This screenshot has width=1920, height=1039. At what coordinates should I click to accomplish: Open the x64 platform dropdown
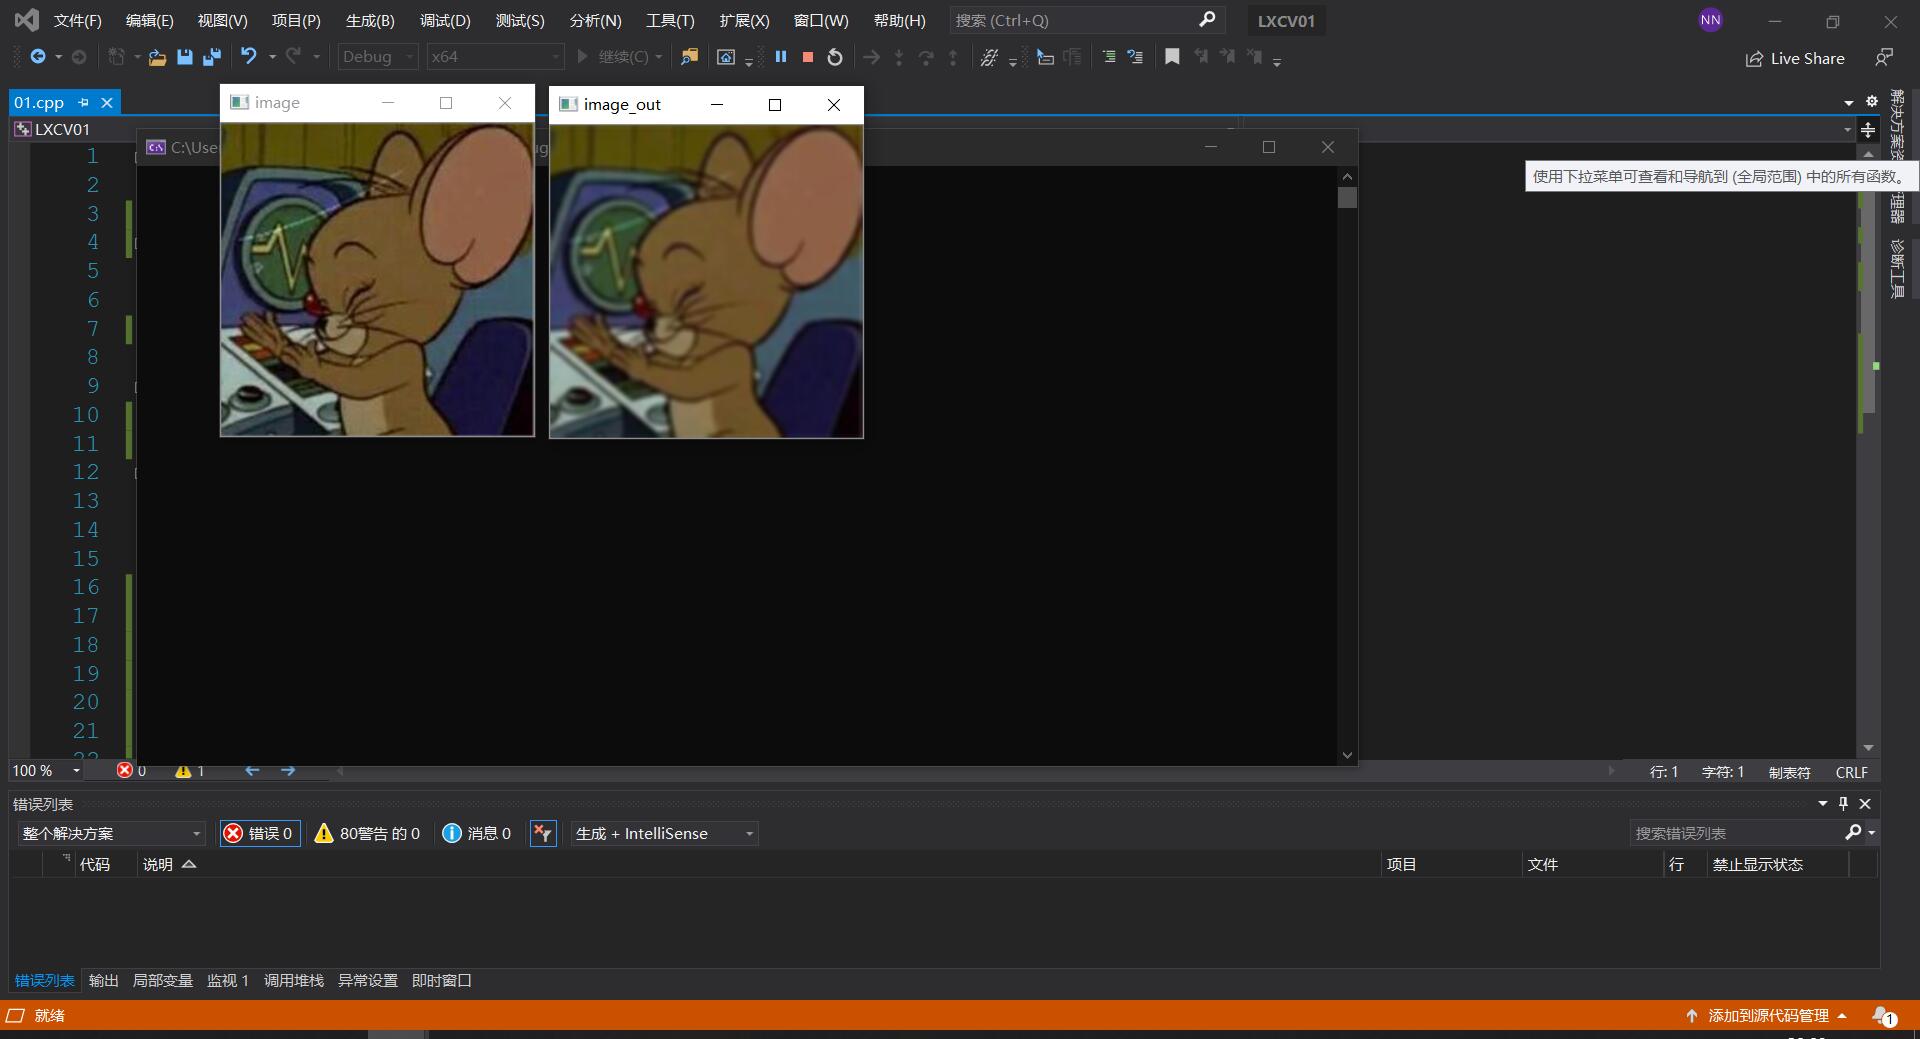click(x=495, y=57)
